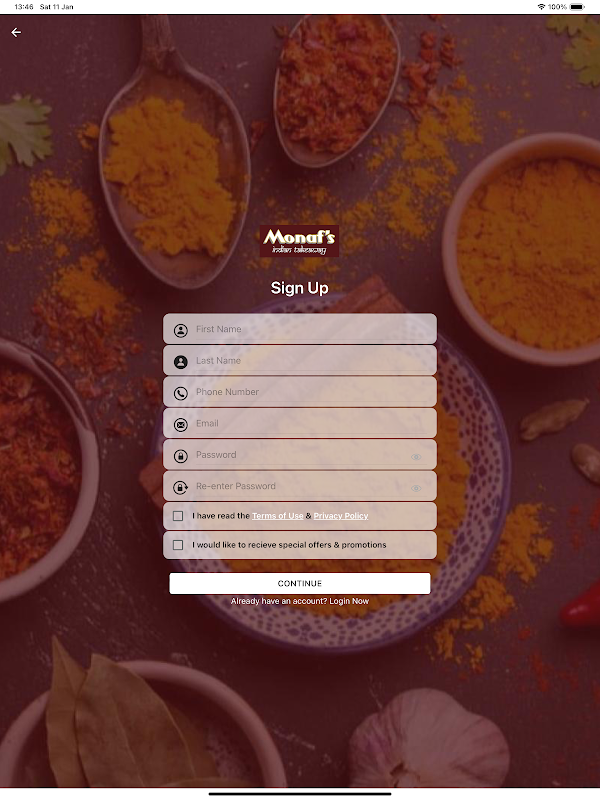This screenshot has width=600, height=800.
Task: Open the Terms of Use link
Action: click(278, 516)
